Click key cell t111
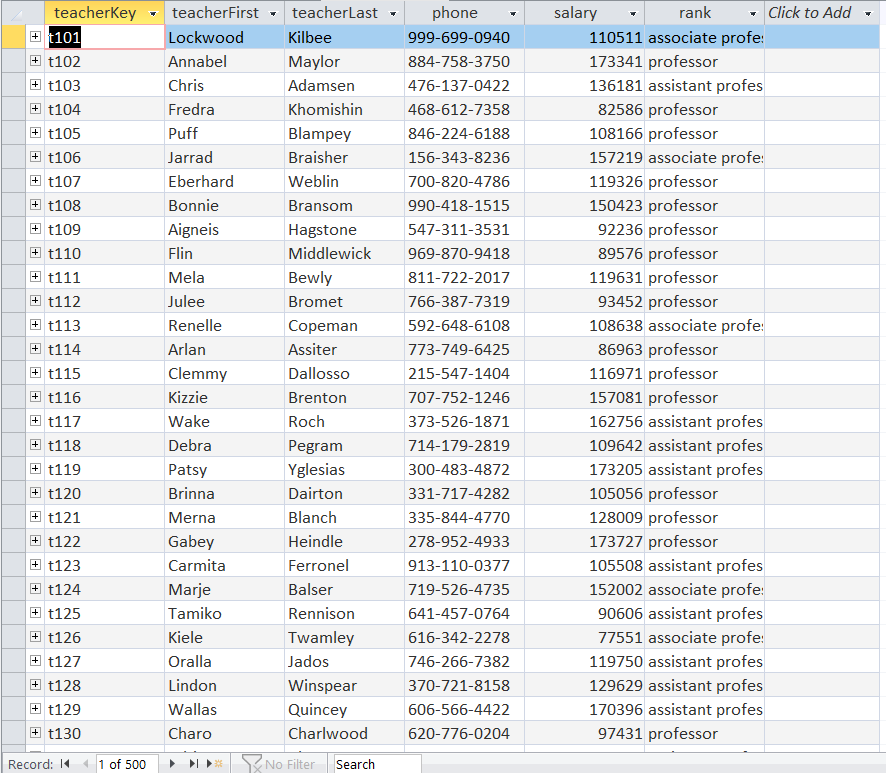Screen dimensions: 886x773 (105, 277)
